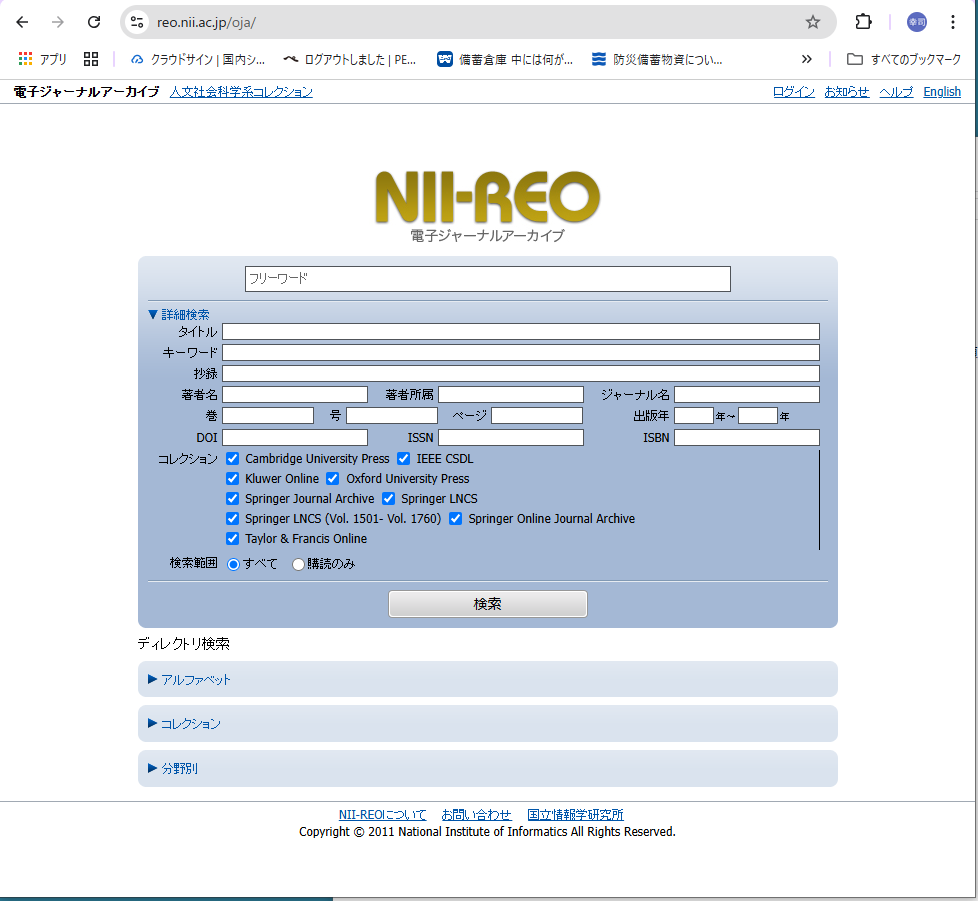The image size is (978, 901).
Task: Expand the 分野別 directory section
Action: (173, 769)
